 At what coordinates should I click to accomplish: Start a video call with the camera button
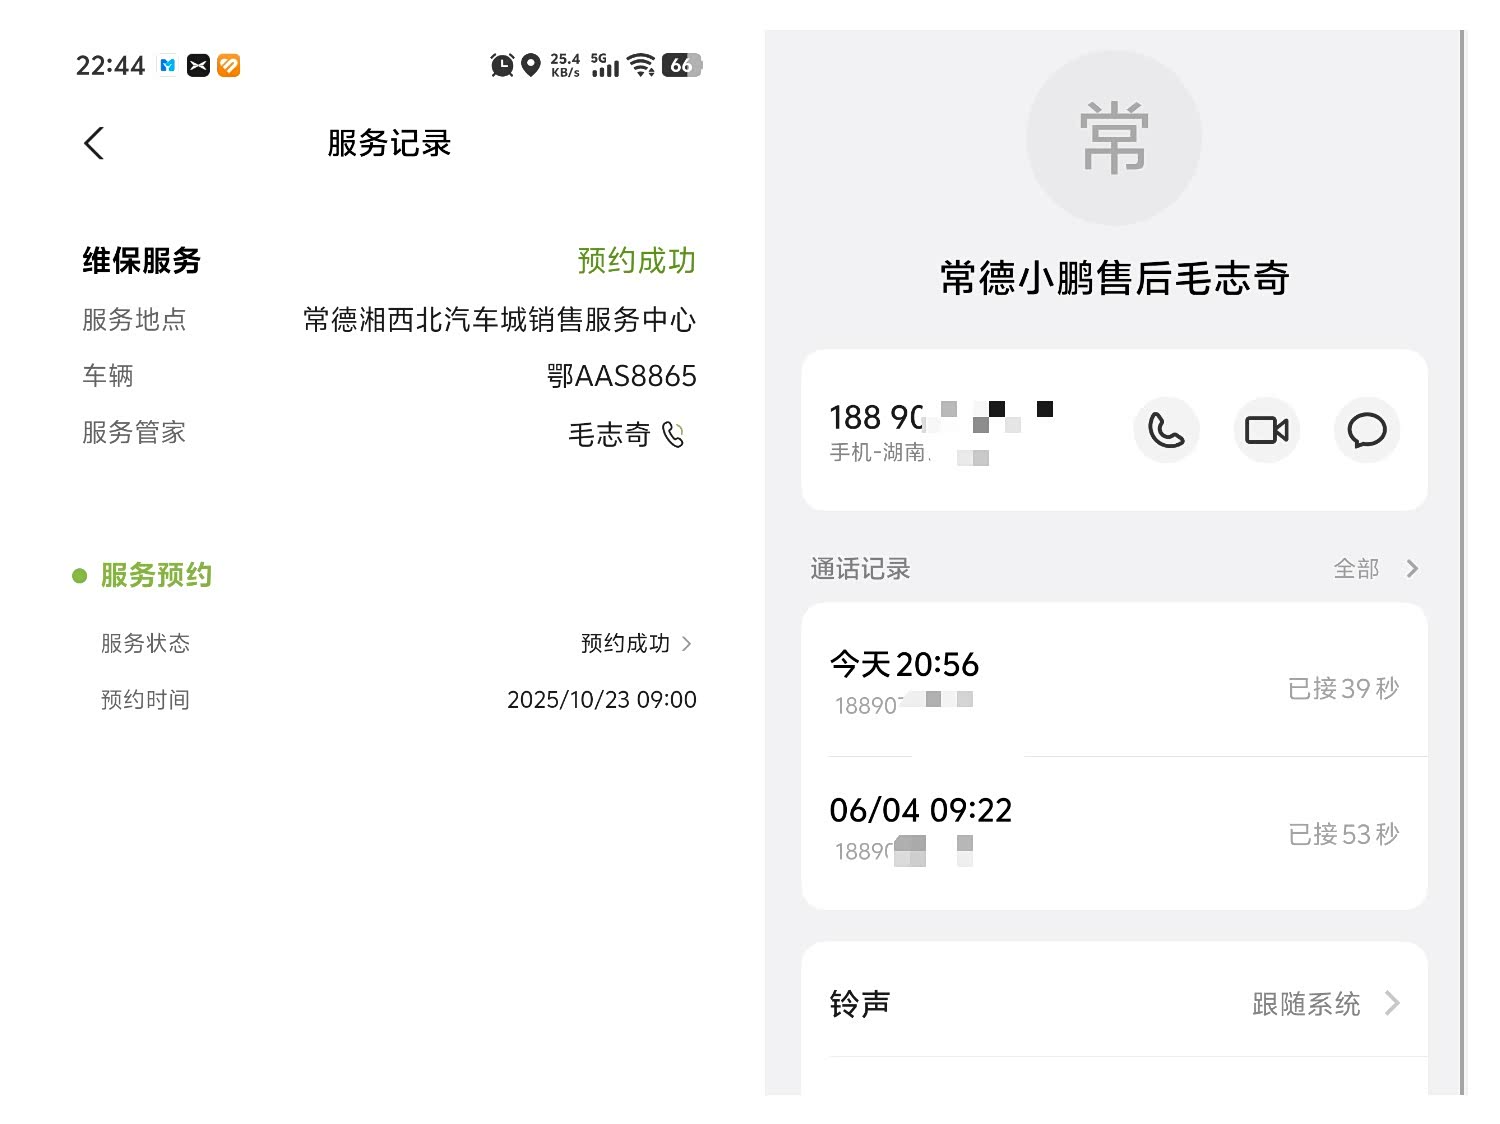pyautogui.click(x=1266, y=430)
